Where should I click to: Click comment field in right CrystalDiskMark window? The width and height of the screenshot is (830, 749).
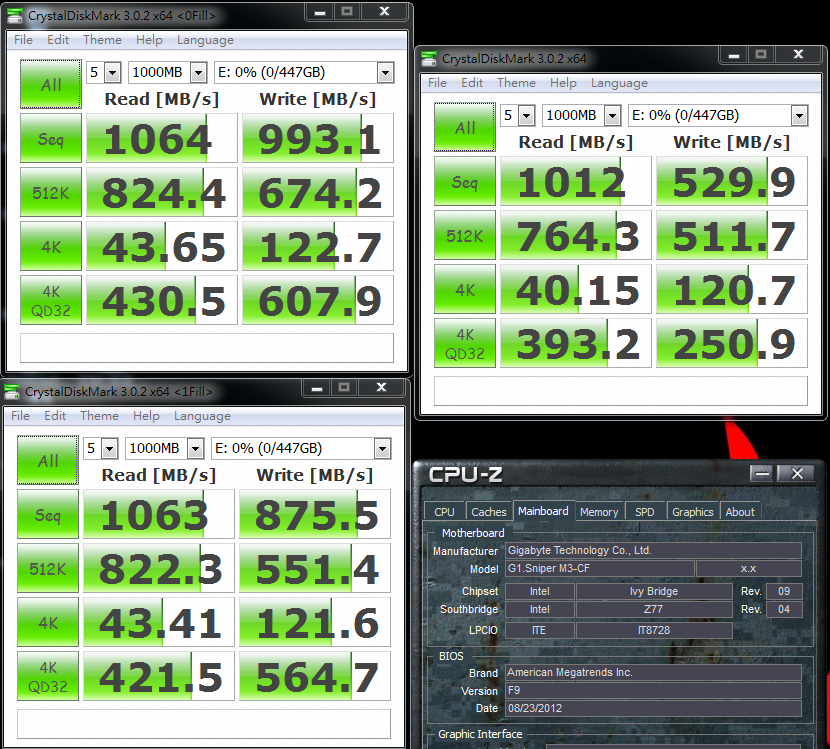[x=620, y=391]
